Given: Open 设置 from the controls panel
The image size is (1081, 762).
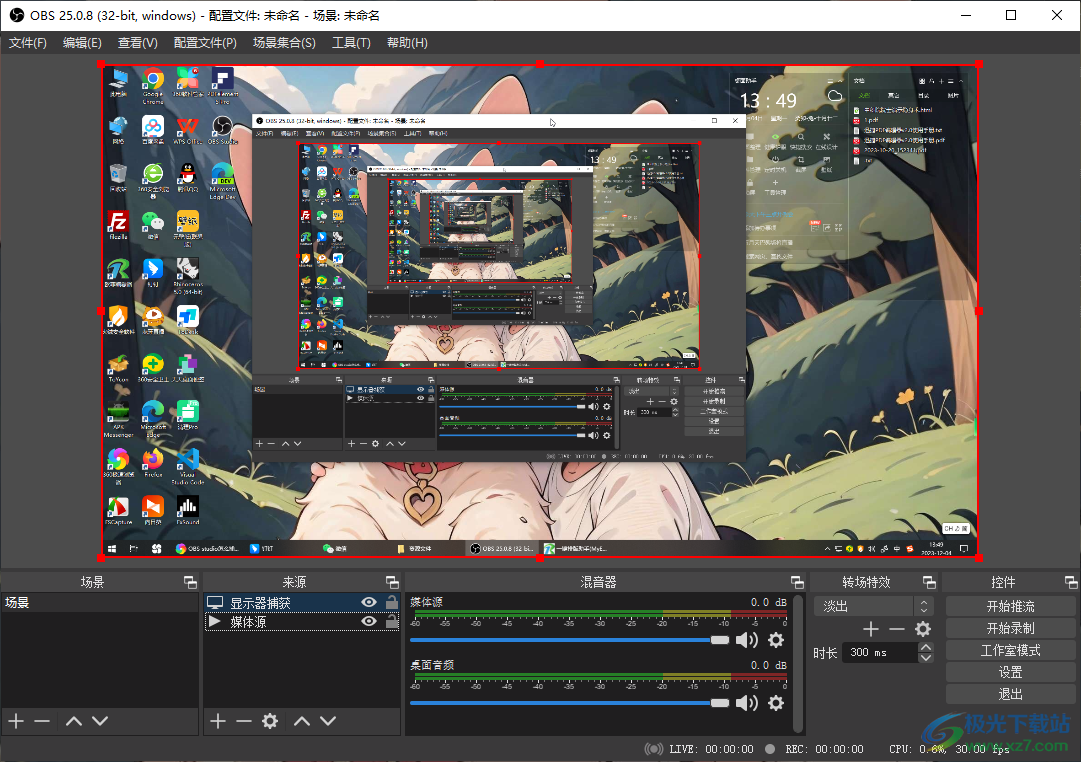Looking at the screenshot, I should (1011, 672).
